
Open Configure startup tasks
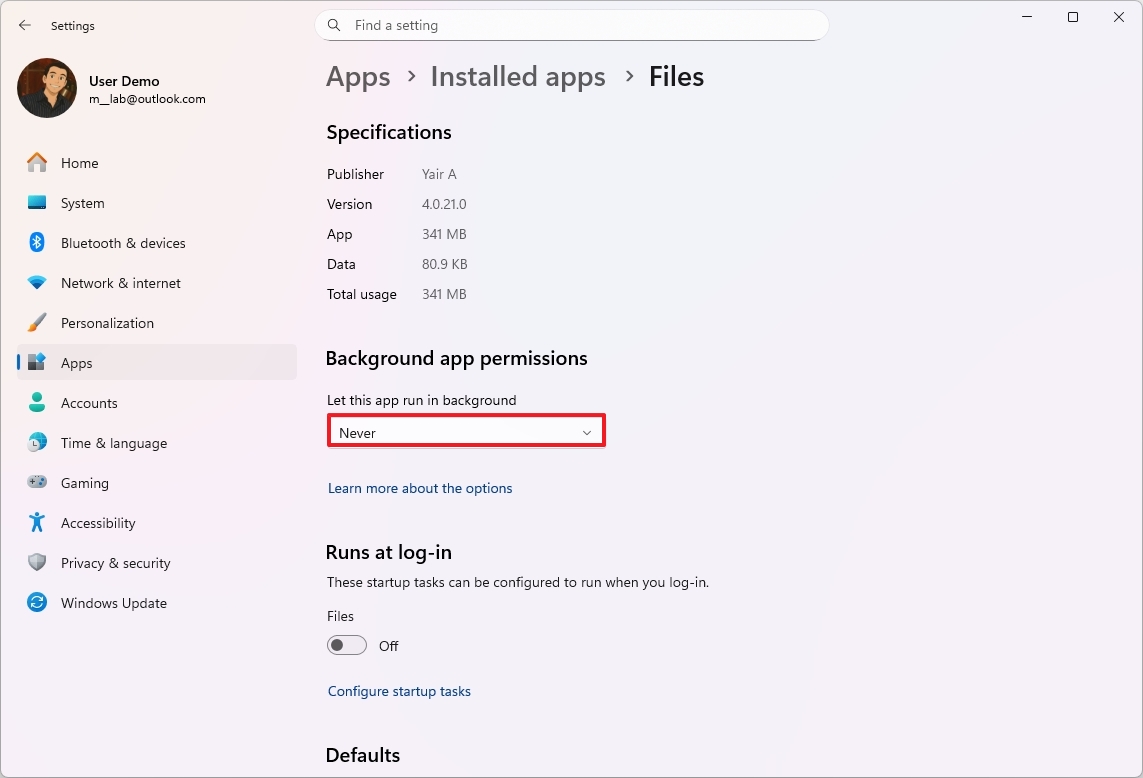coord(399,690)
